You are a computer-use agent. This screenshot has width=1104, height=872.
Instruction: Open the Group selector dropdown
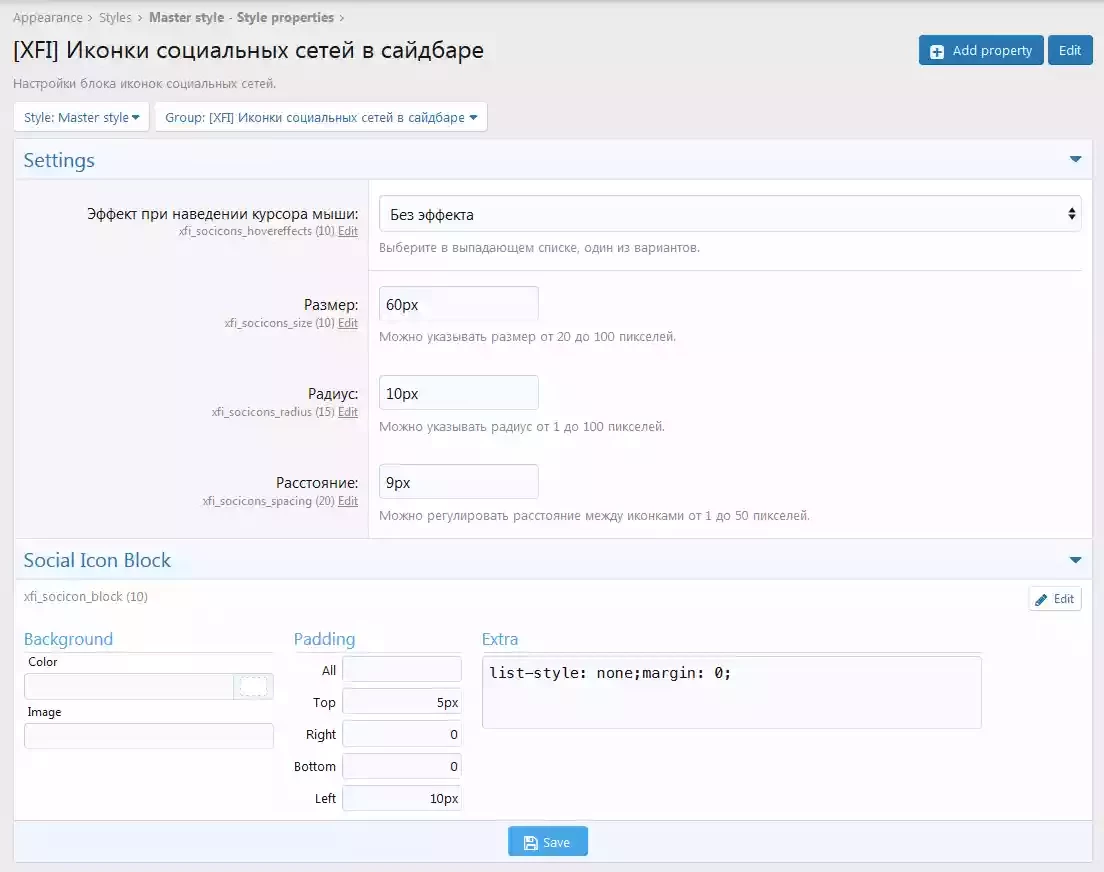[321, 118]
